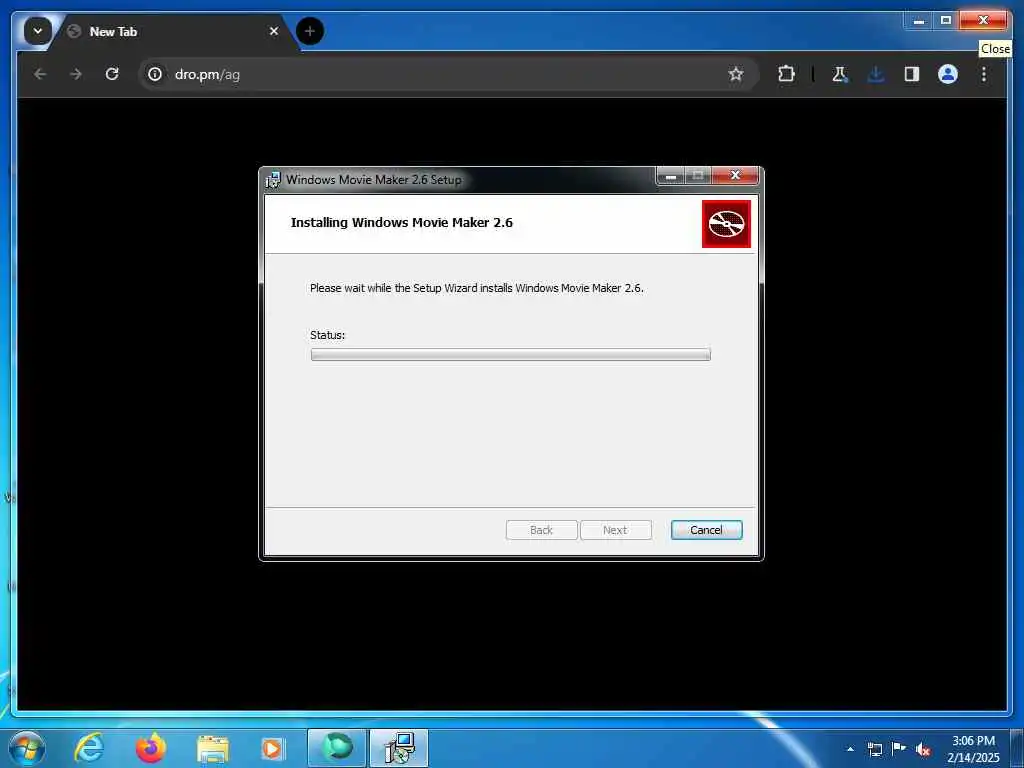Image resolution: width=1024 pixels, height=768 pixels.
Task: Open the Chrome three-dot menu
Action: [984, 74]
